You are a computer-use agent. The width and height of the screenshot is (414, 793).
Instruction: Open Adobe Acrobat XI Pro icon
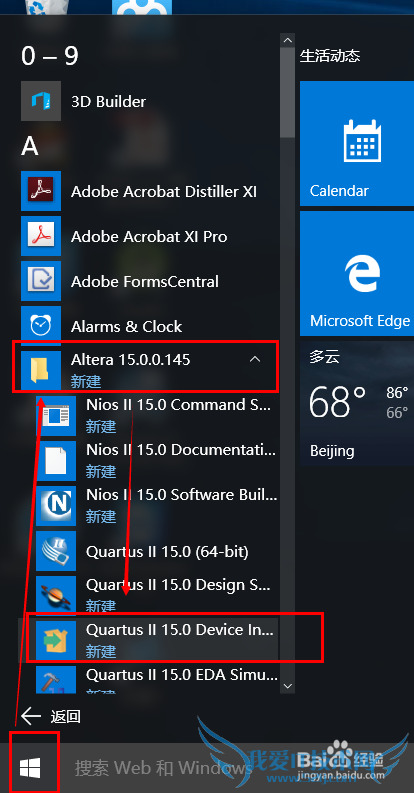41,236
